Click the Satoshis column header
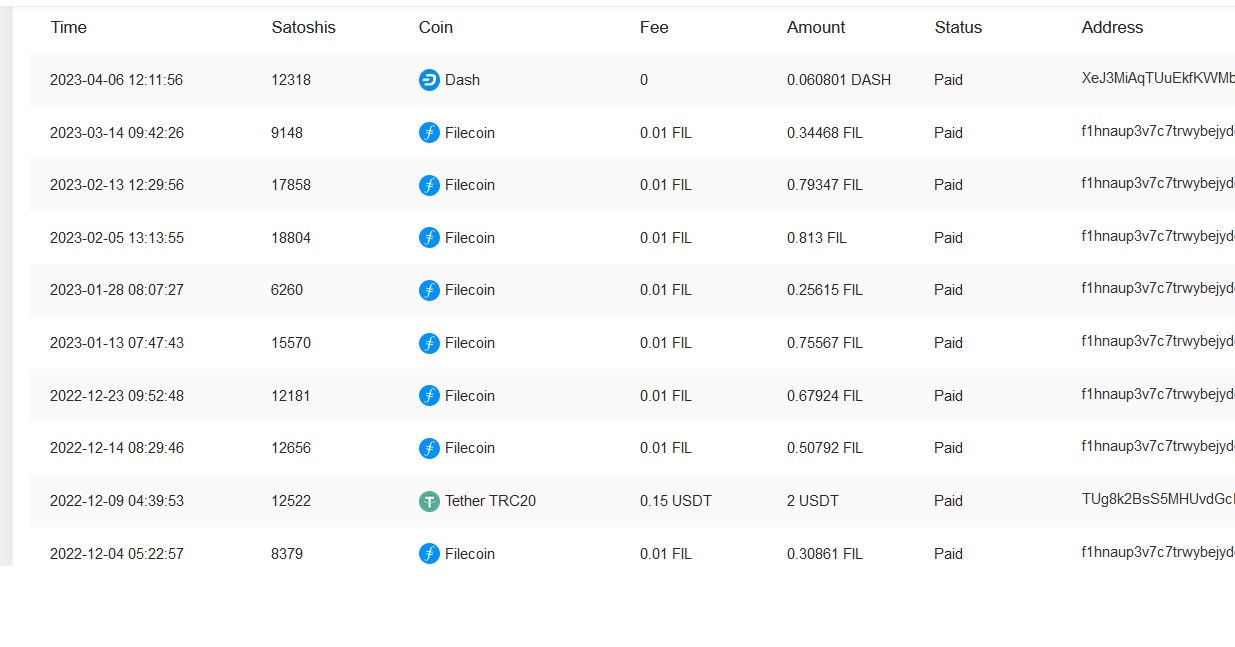The image size is (1235, 647). pos(303,28)
